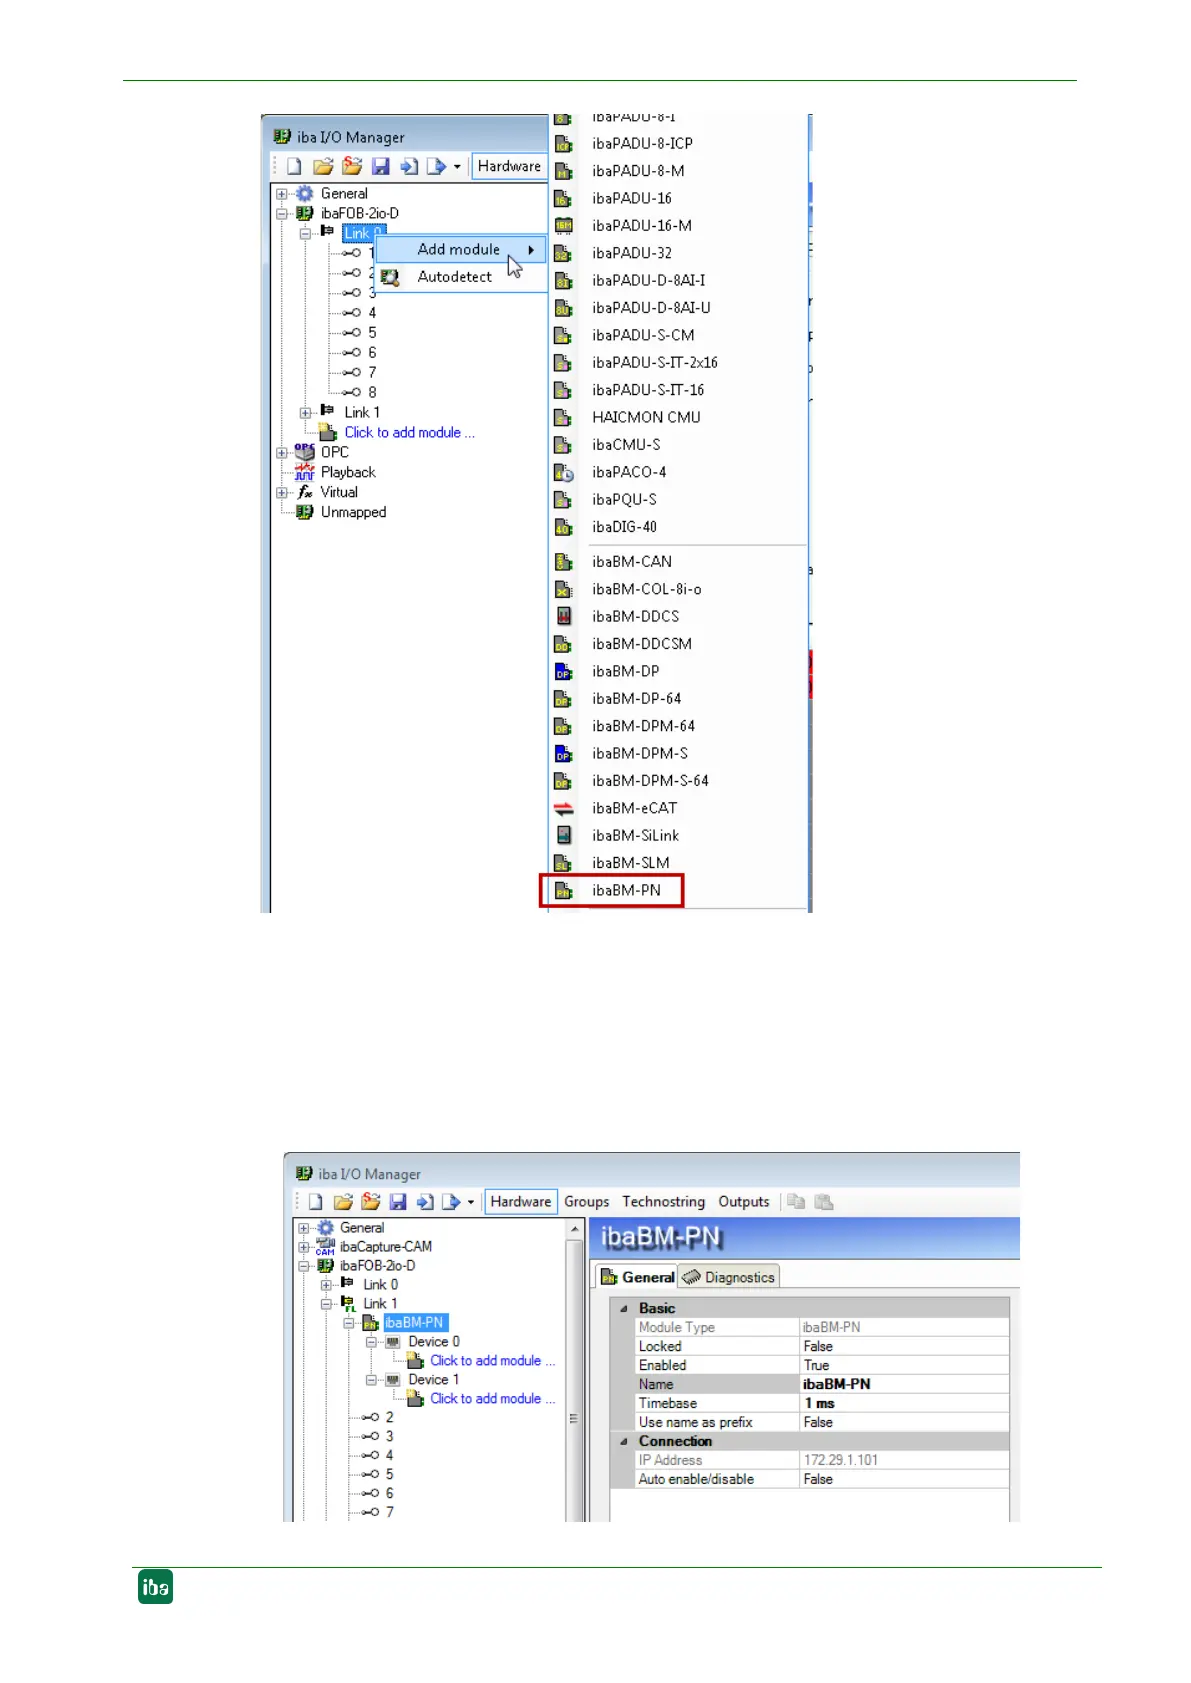Click Open folder icon in the Add module window

point(323,166)
